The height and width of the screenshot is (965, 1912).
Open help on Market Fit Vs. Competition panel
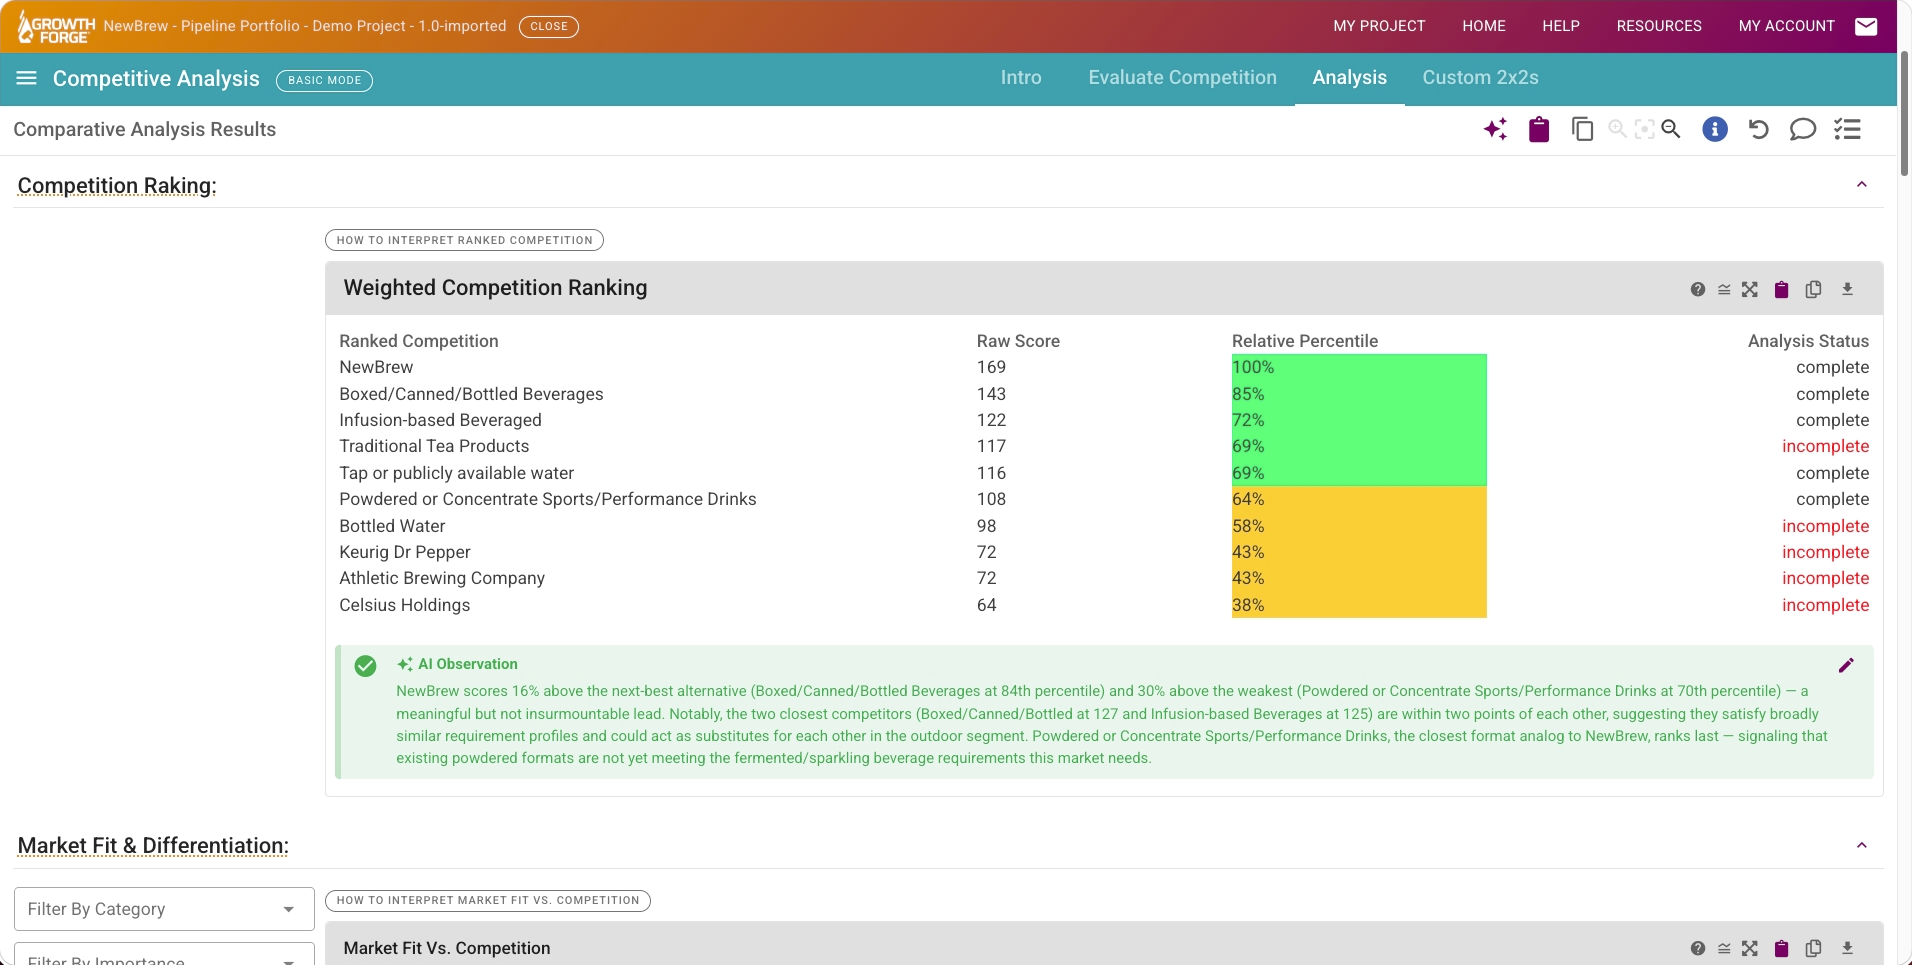pos(1698,948)
